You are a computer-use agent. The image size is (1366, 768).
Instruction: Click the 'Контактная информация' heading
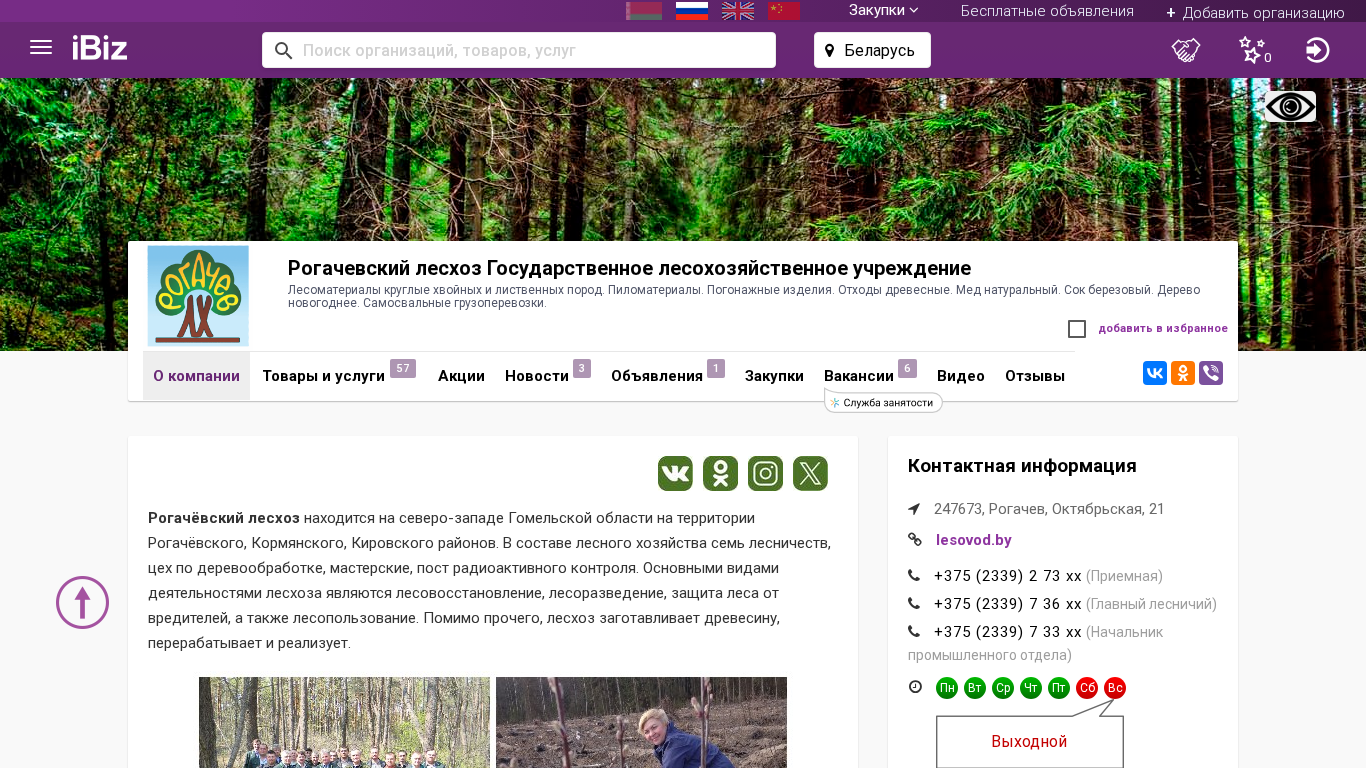[x=1022, y=466]
